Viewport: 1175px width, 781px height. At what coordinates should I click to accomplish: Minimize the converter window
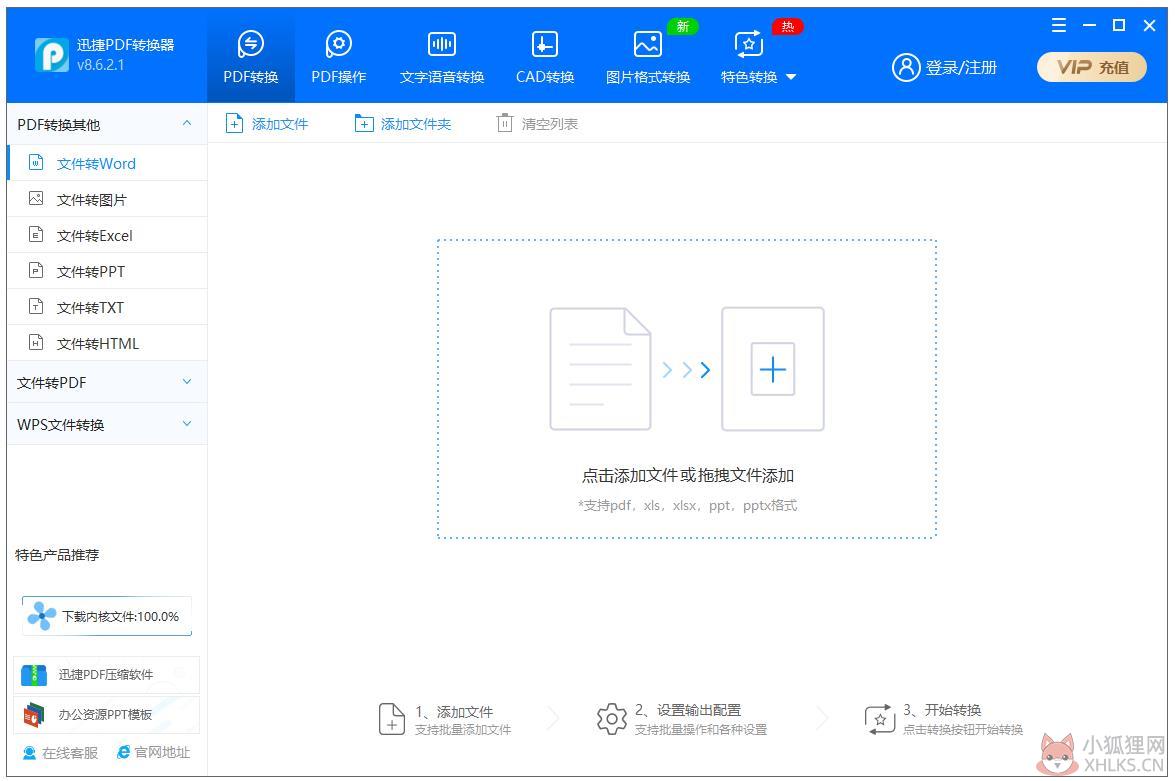click(x=1089, y=25)
